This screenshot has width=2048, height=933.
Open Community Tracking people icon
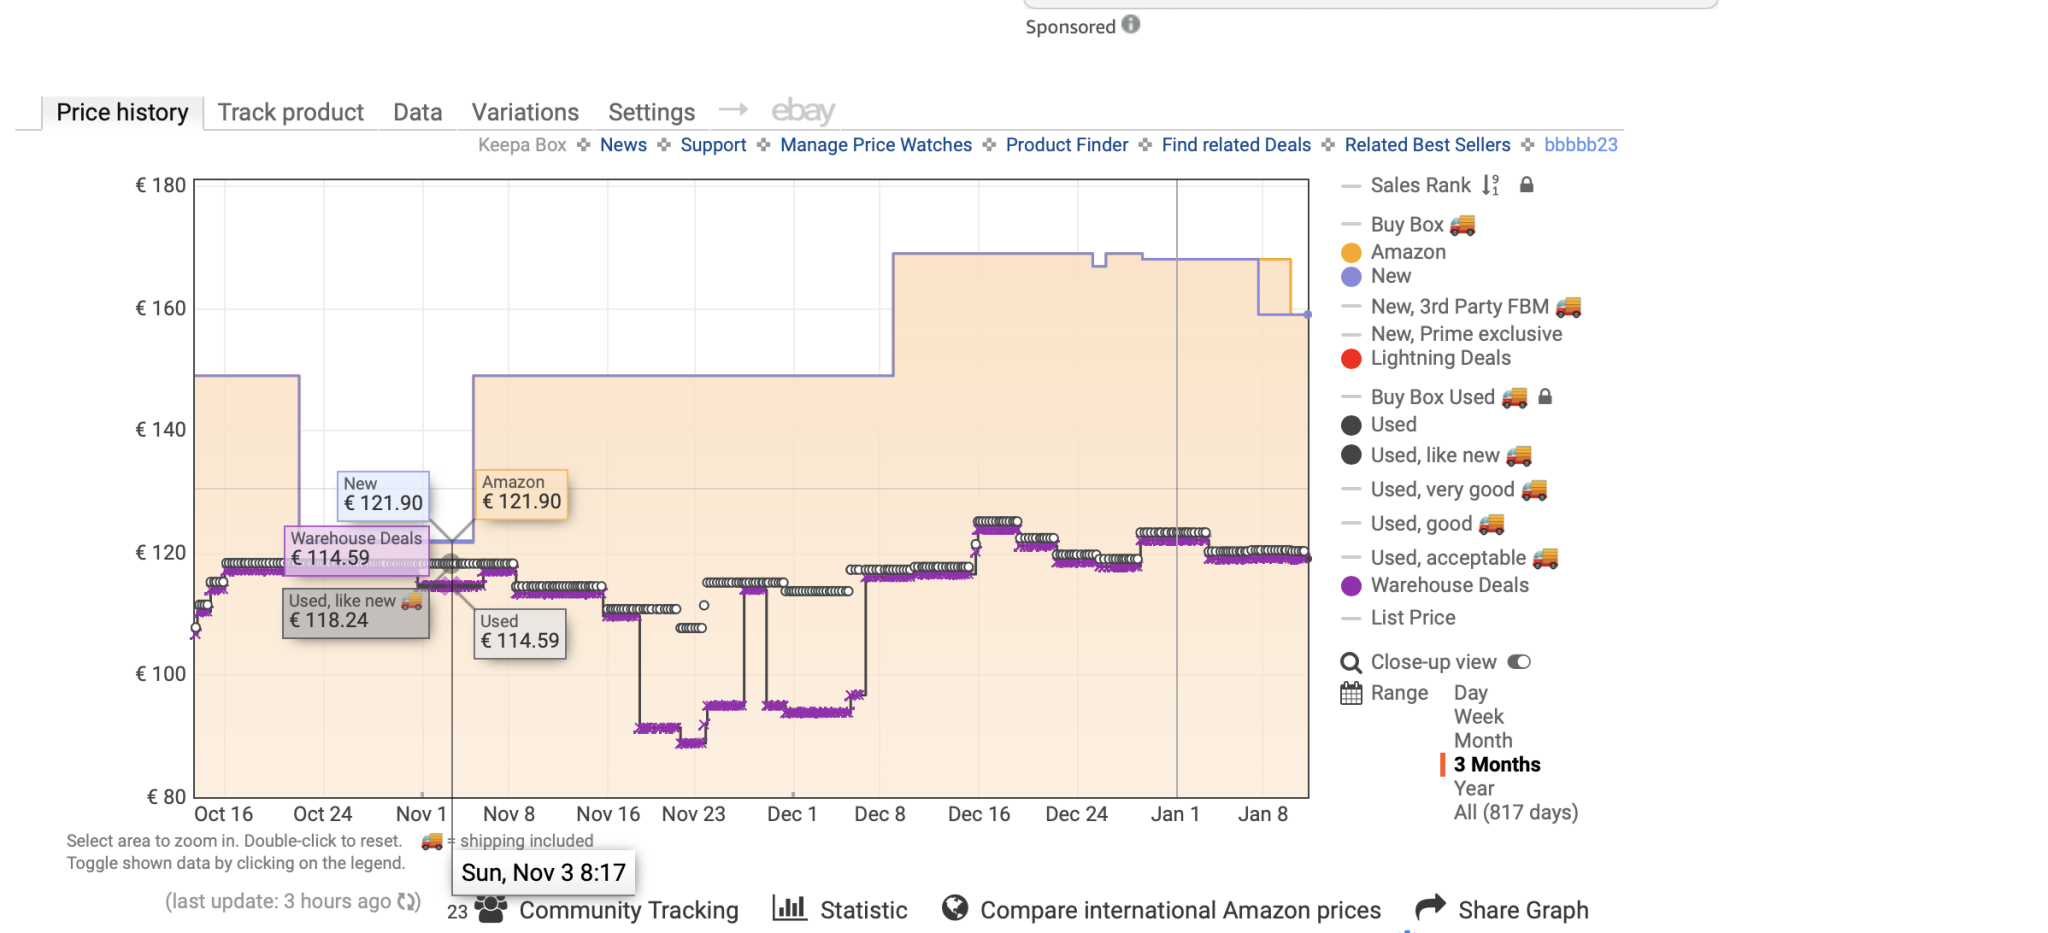tap(490, 909)
